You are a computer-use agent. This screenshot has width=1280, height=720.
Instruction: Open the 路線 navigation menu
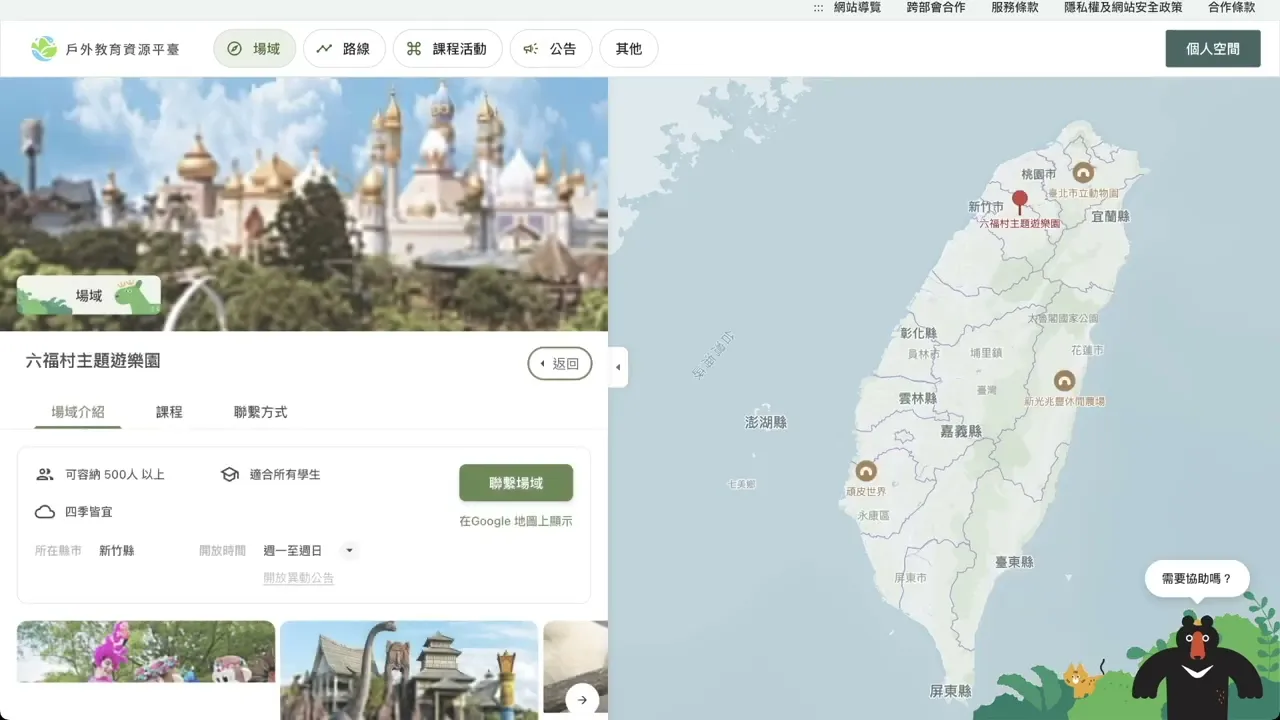click(x=344, y=48)
